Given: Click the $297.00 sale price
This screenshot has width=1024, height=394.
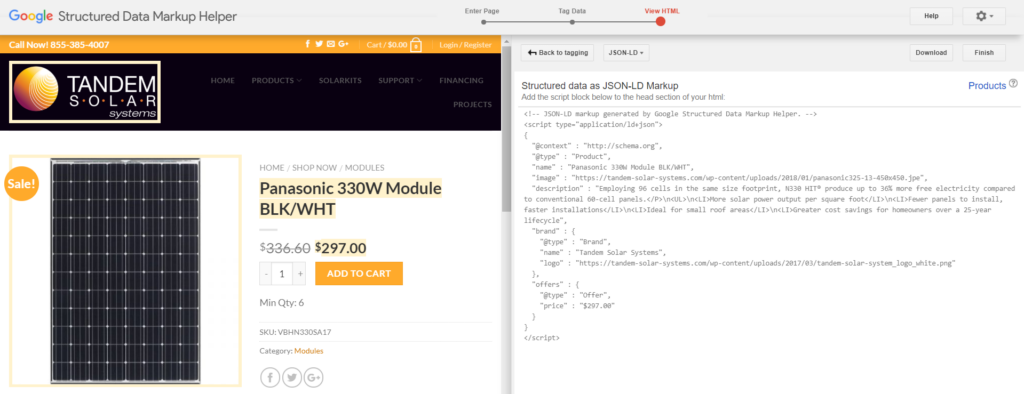Looking at the screenshot, I should 340,248.
